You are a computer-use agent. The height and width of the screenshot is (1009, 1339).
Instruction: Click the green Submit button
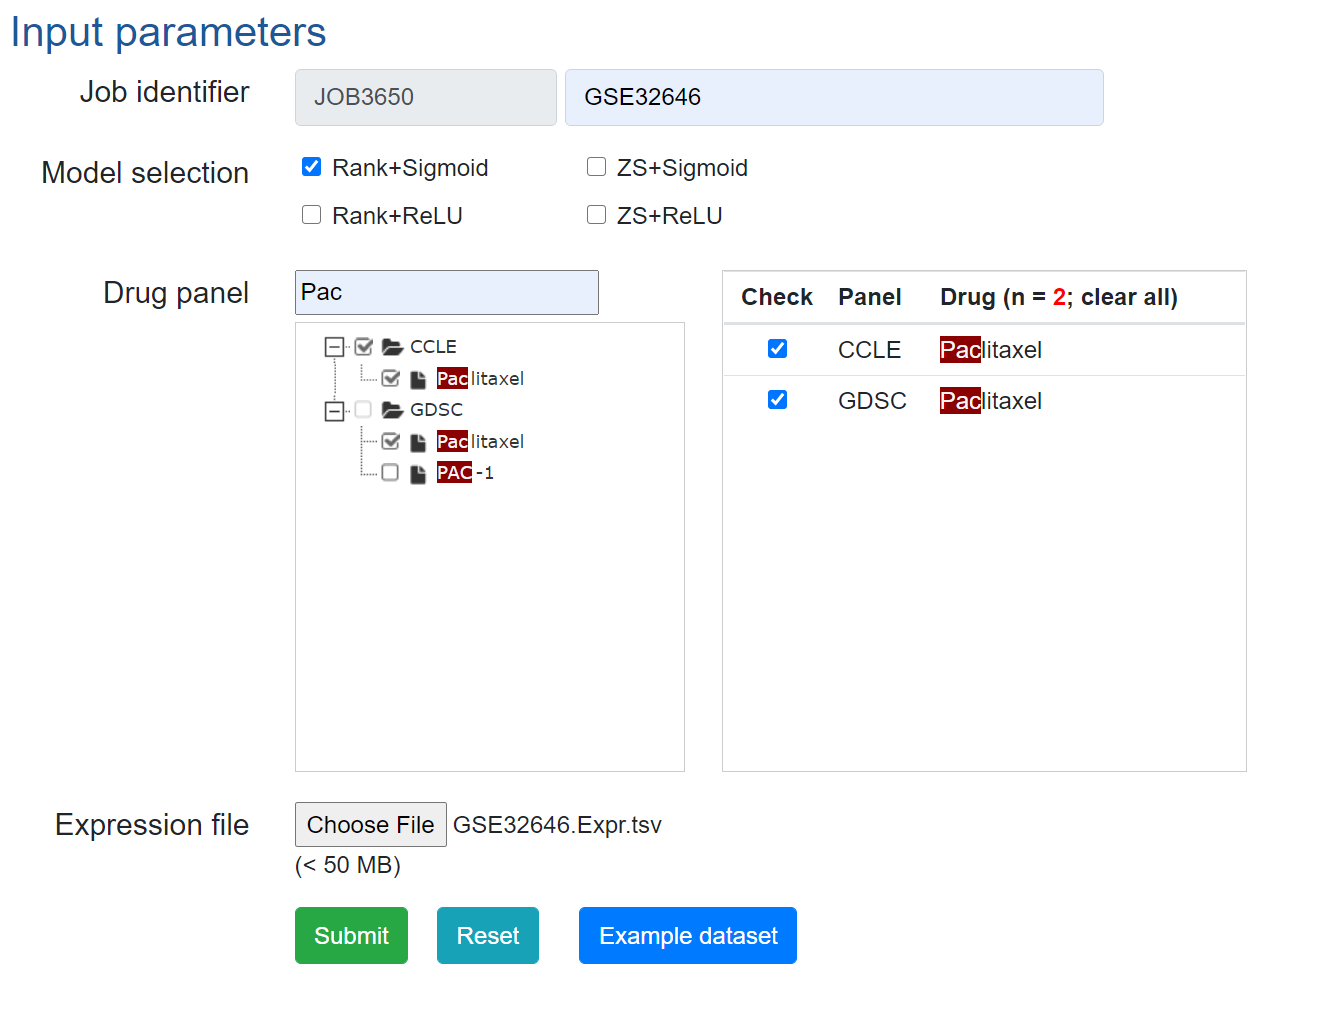[x=351, y=936]
